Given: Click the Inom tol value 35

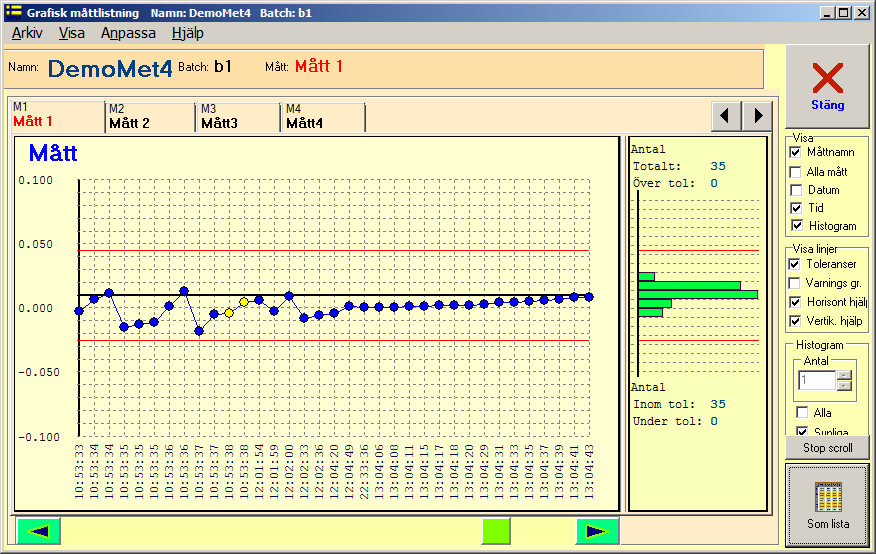Looking at the screenshot, I should click(x=718, y=404).
